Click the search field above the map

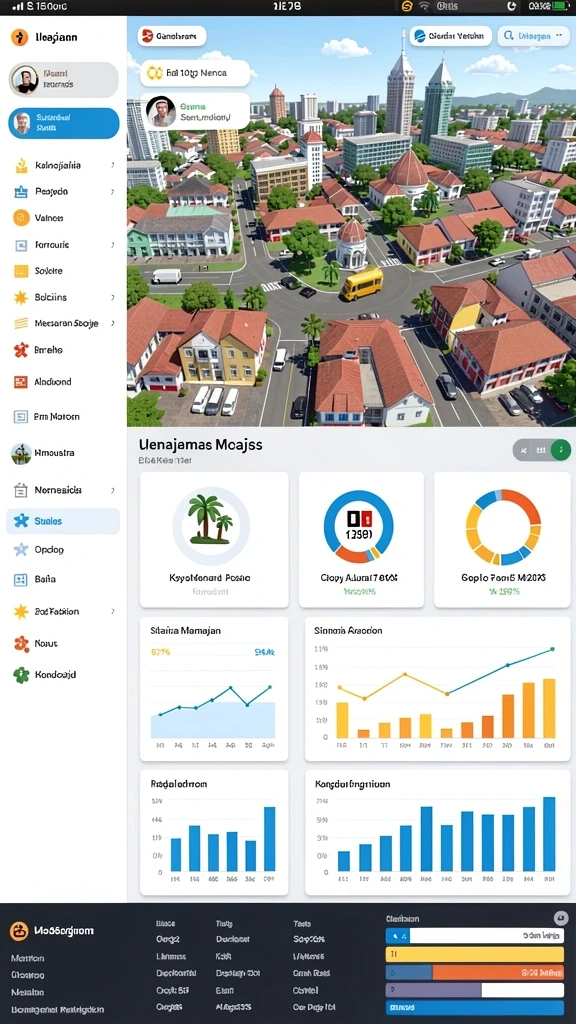[x=533, y=37]
